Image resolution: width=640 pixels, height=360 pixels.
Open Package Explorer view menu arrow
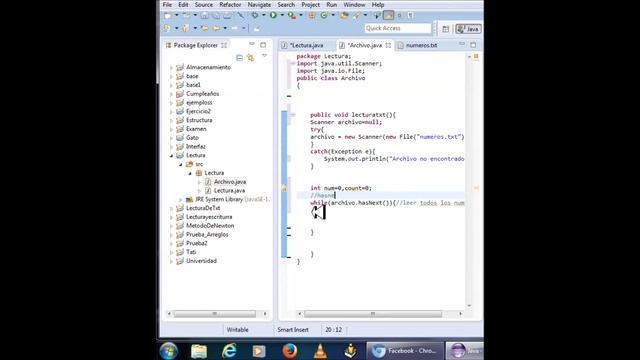click(x=264, y=56)
